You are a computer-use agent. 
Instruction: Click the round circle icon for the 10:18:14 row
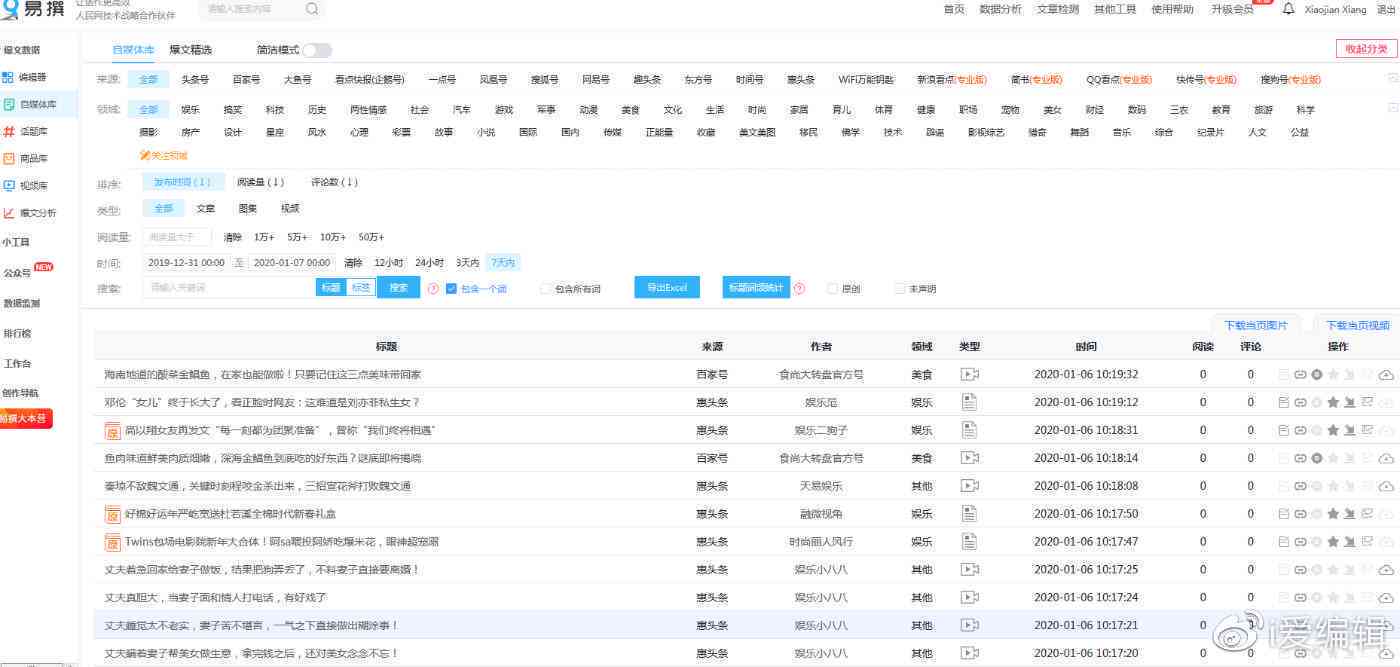pos(1317,458)
